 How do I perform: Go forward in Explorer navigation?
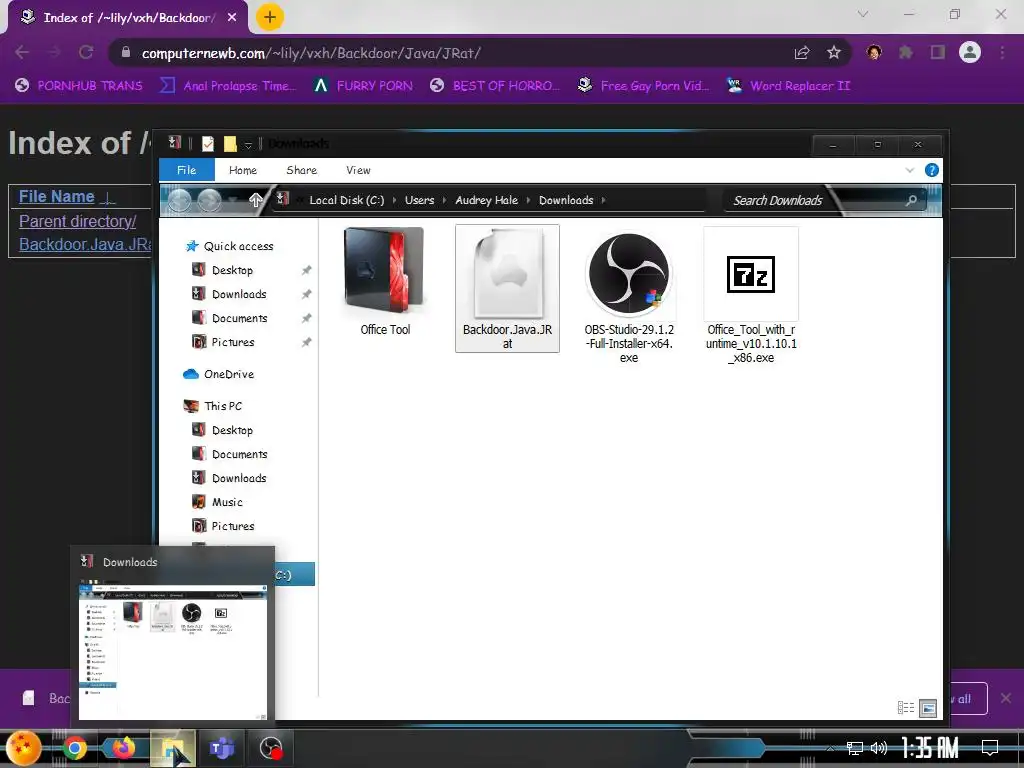tap(209, 200)
